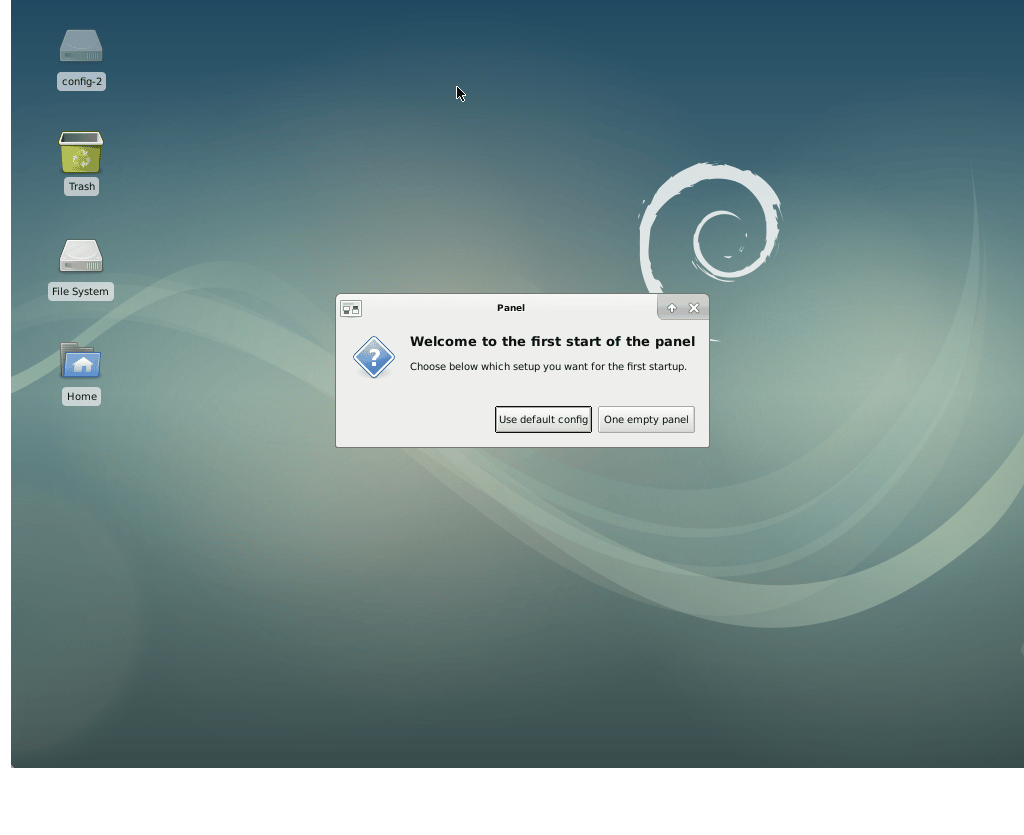1024x835 pixels.
Task: Click Use default config button
Action: click(543, 419)
